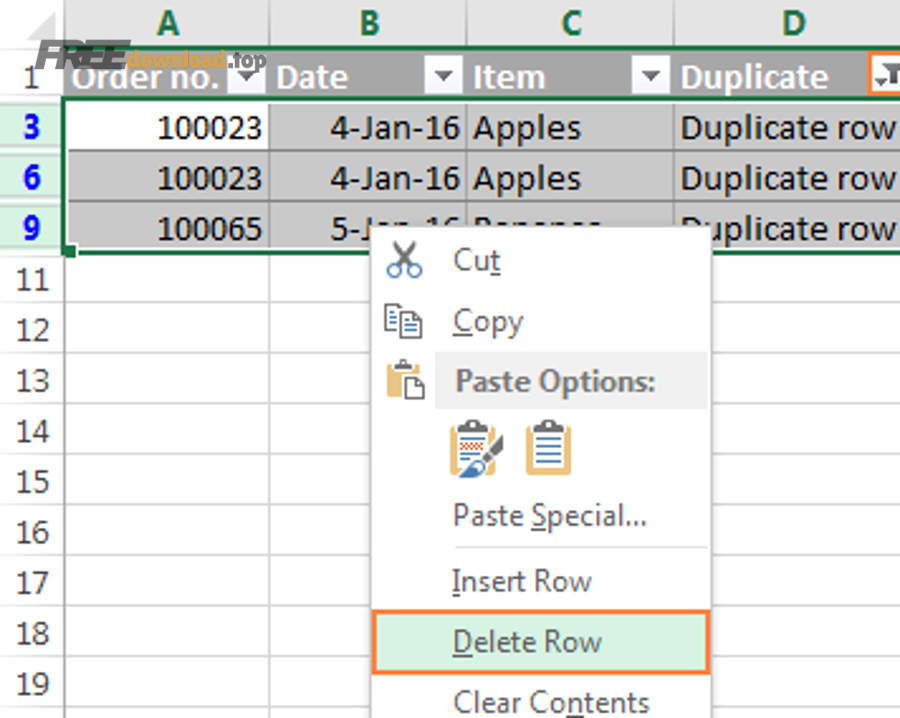Select row 3 header

pos(32,127)
